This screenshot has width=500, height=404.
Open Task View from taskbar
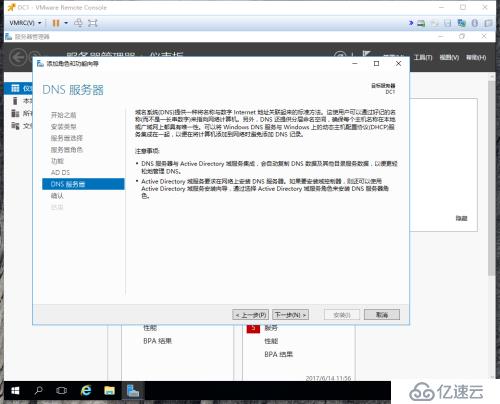(x=62, y=390)
